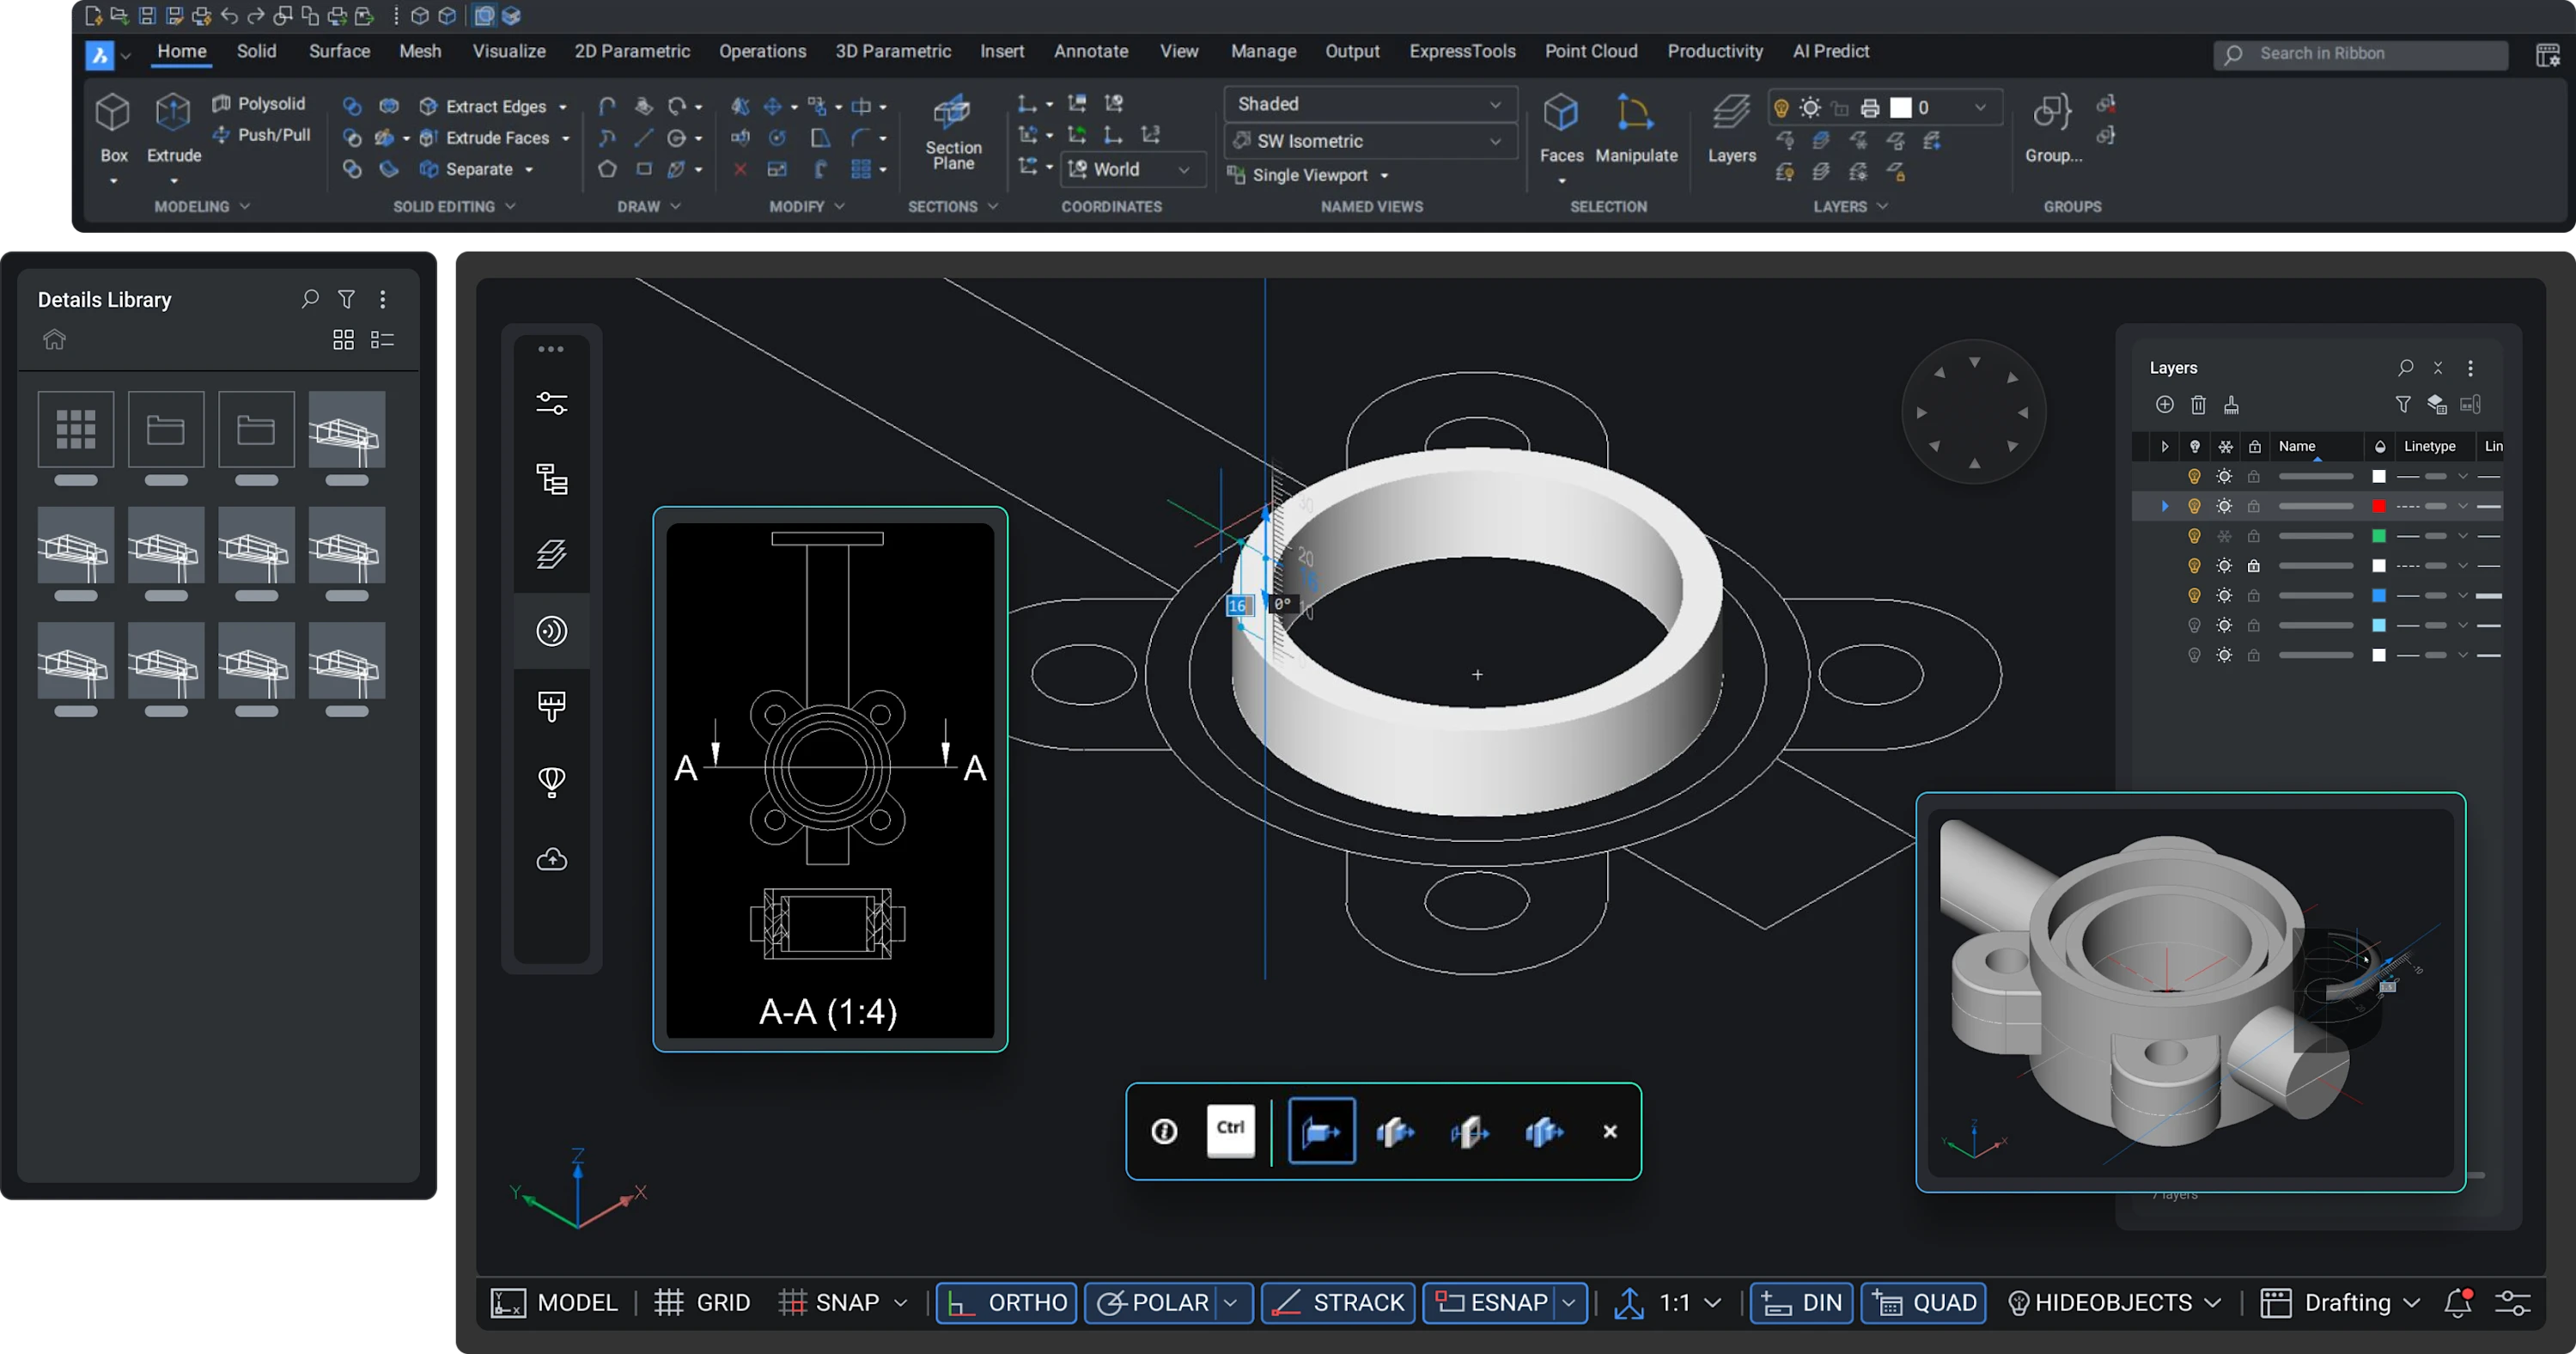The image size is (2576, 1354).
Task: Switch to the Solid ribbon tab
Action: click(x=256, y=51)
